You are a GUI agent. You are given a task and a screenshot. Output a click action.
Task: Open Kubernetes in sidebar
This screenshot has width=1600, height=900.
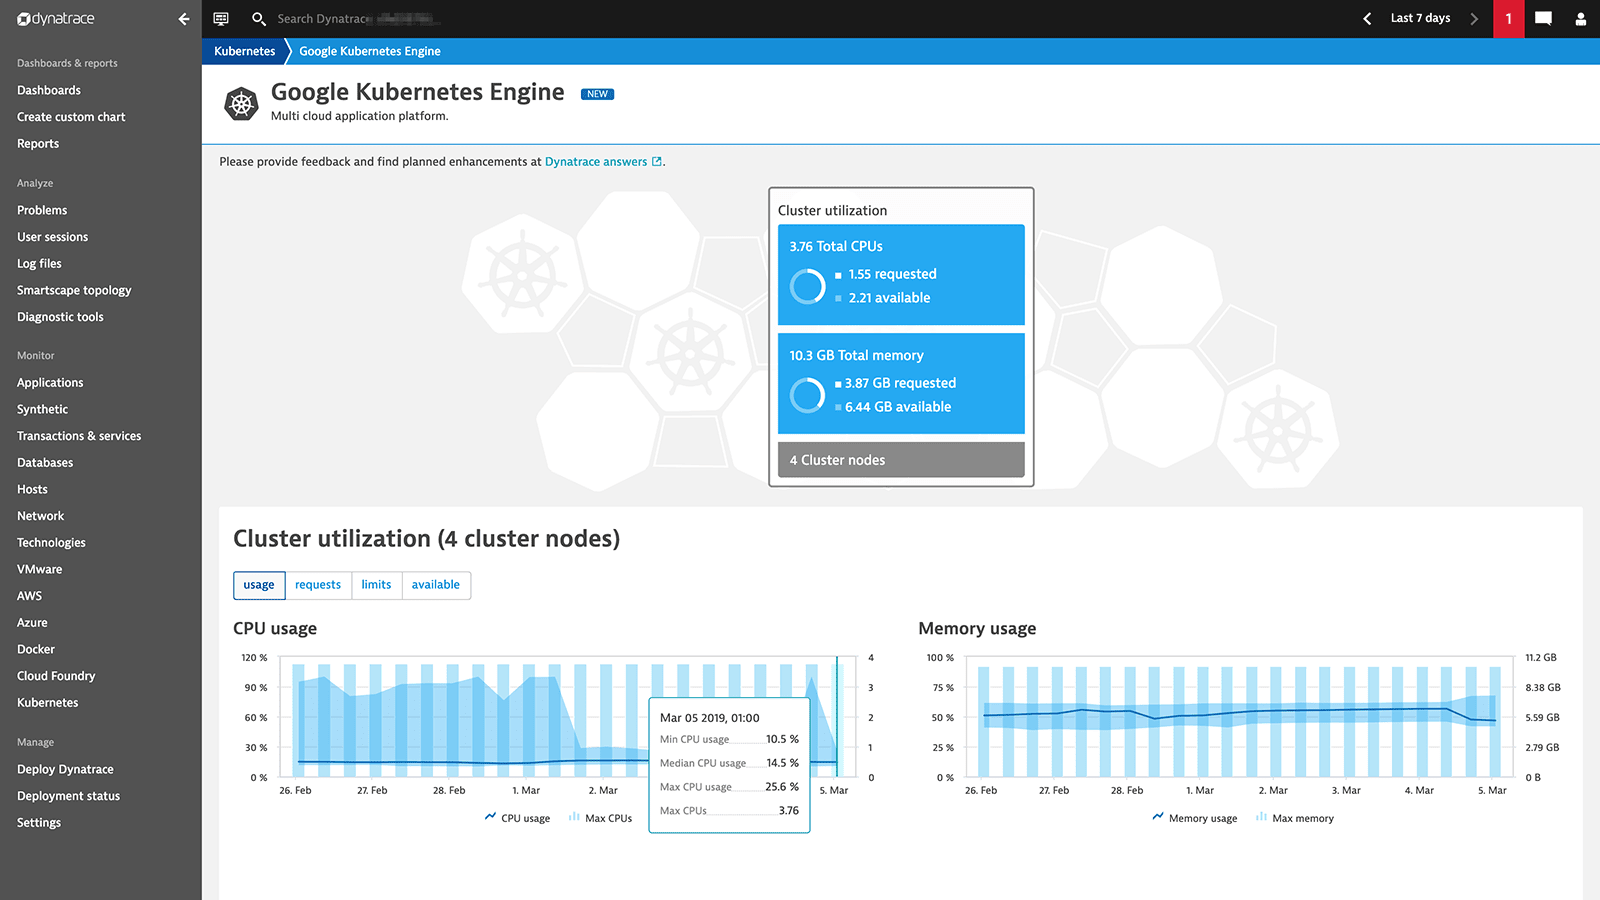tap(47, 703)
